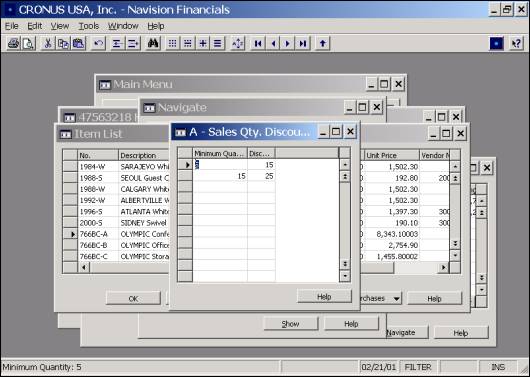The height and width of the screenshot is (377, 530).
Task: Click the Insert Line toolbar icon
Action: 117,43
